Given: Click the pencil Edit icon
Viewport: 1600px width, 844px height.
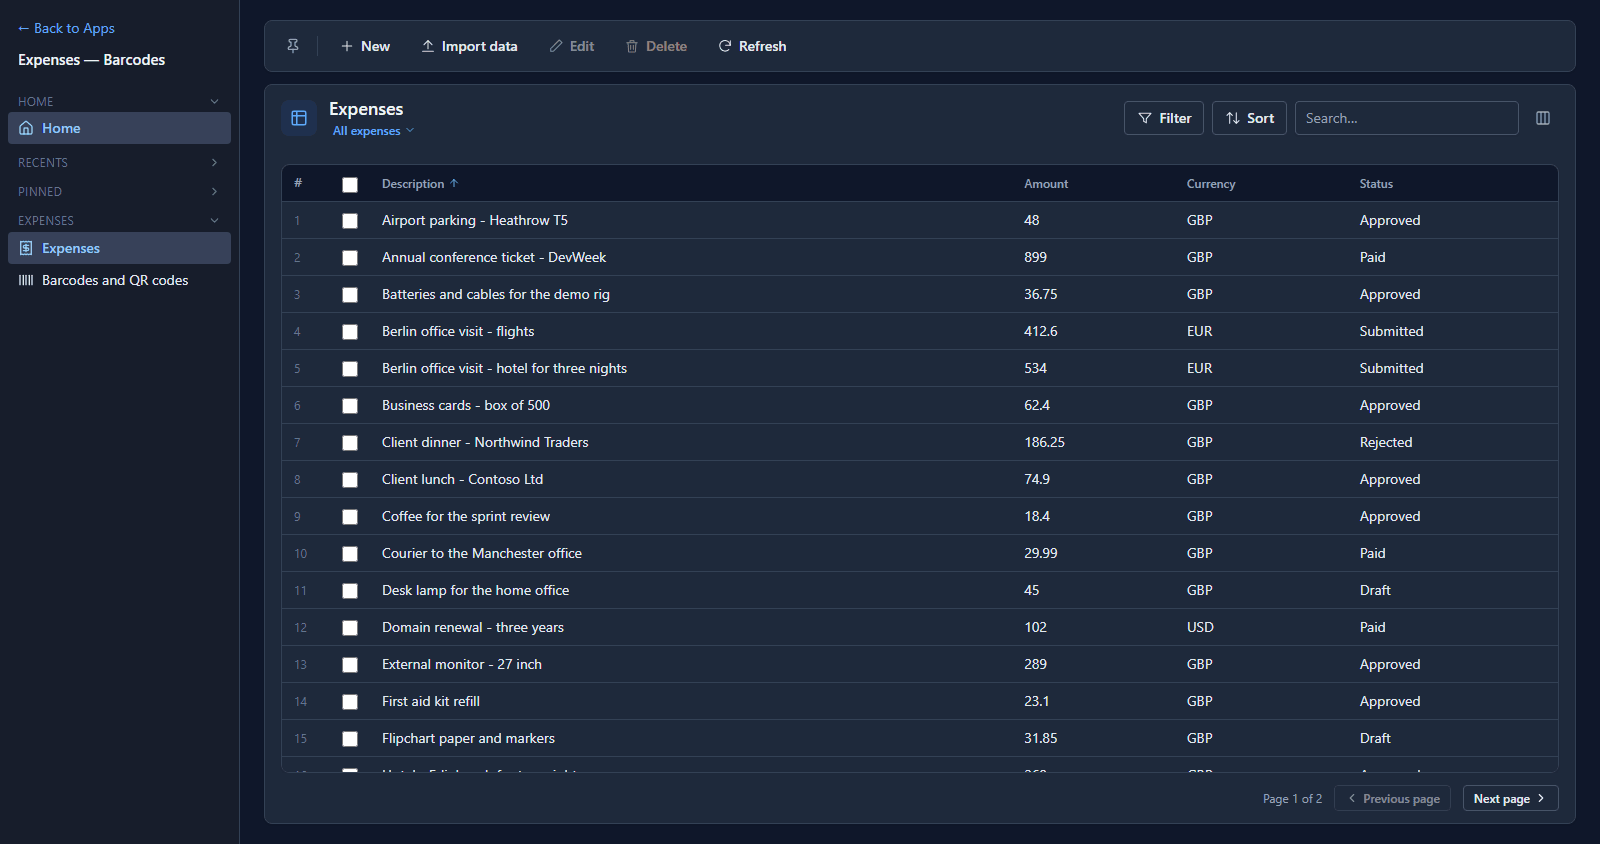Looking at the screenshot, I should coord(556,46).
